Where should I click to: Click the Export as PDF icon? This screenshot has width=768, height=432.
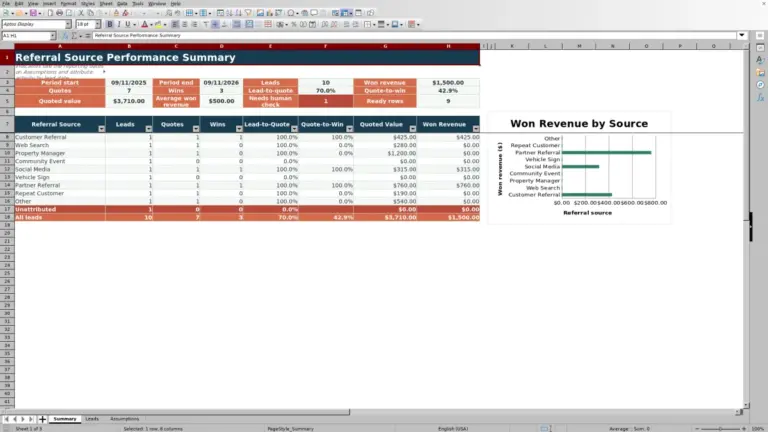pyautogui.click(x=50, y=13)
